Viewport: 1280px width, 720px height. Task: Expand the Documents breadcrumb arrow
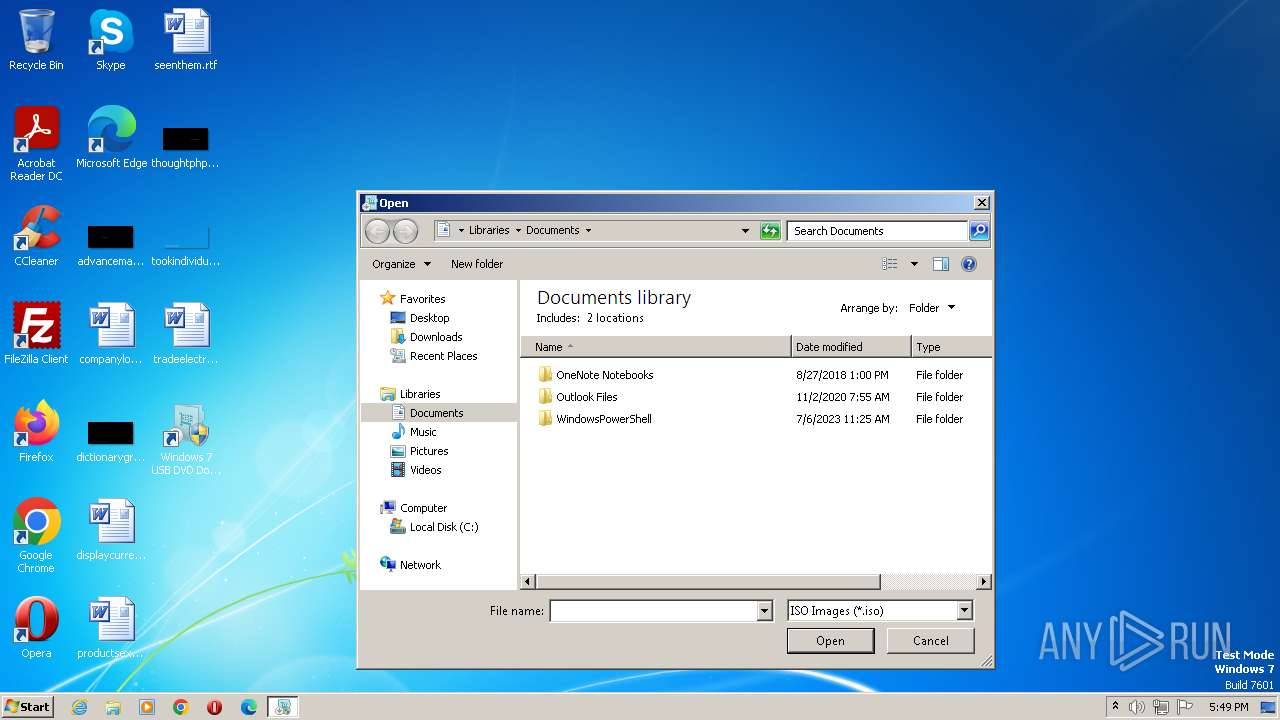click(588, 231)
